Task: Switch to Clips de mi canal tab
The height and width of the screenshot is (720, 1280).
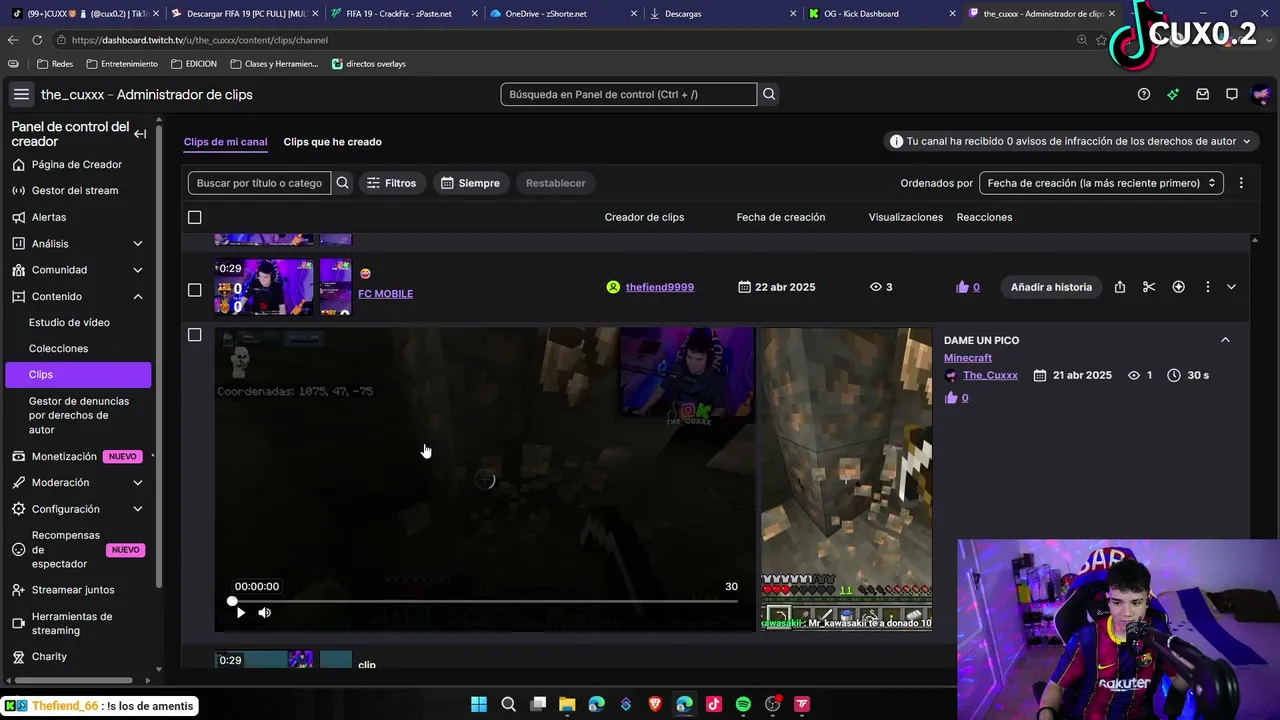Action: tap(225, 142)
